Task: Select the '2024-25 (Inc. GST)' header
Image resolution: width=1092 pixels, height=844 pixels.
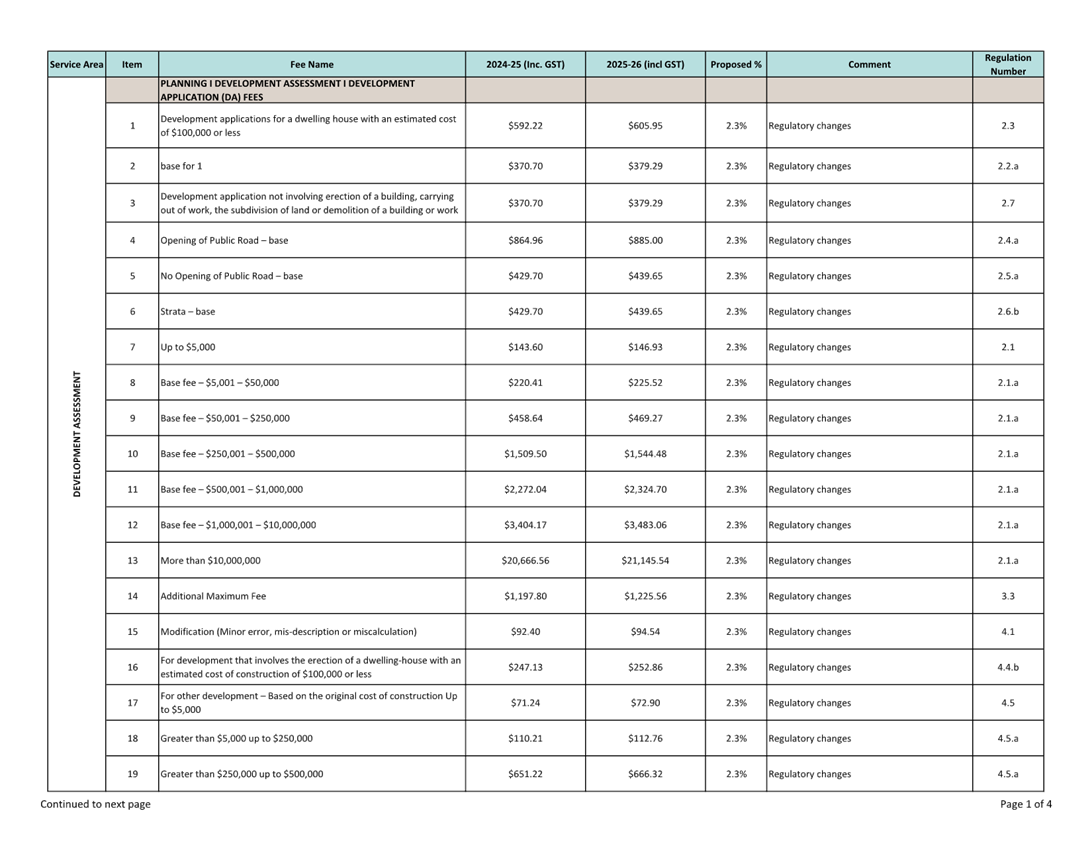Action: click(x=525, y=64)
